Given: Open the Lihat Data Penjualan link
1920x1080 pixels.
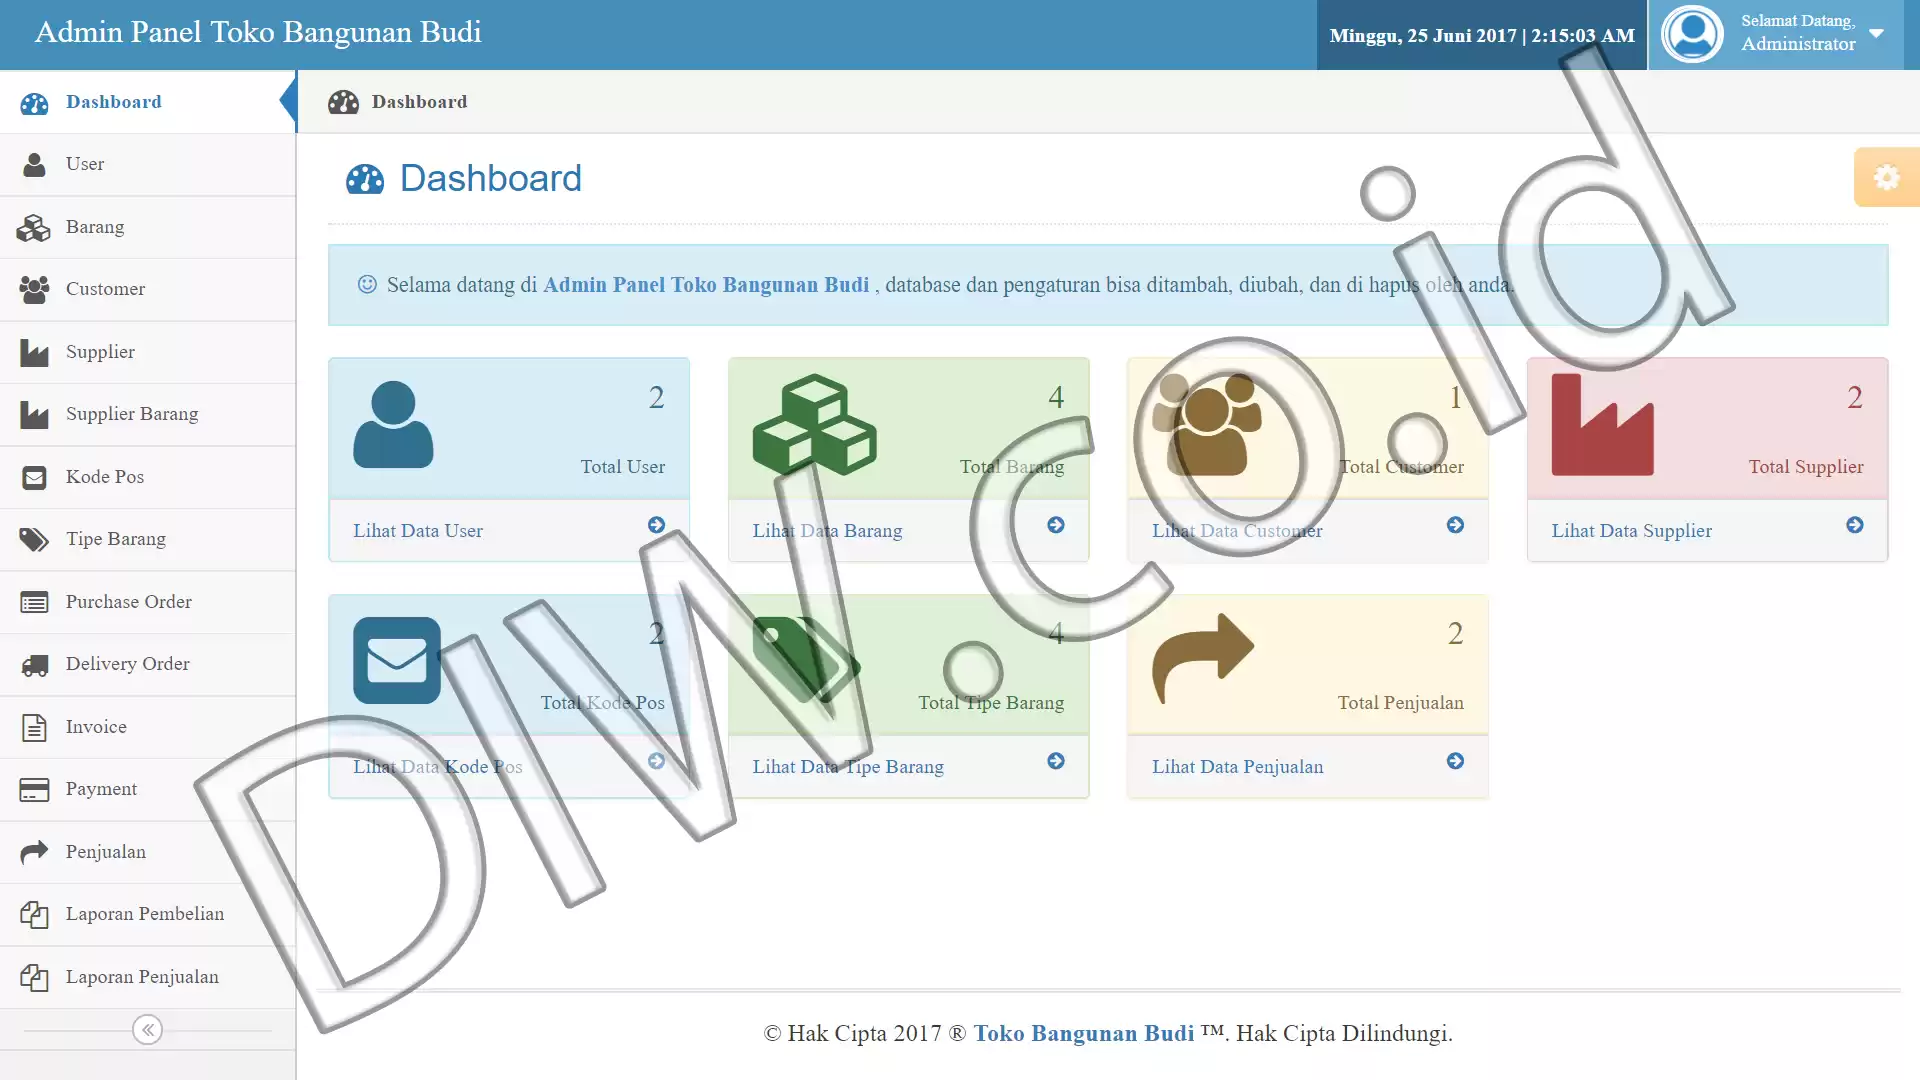Looking at the screenshot, I should pos(1237,766).
